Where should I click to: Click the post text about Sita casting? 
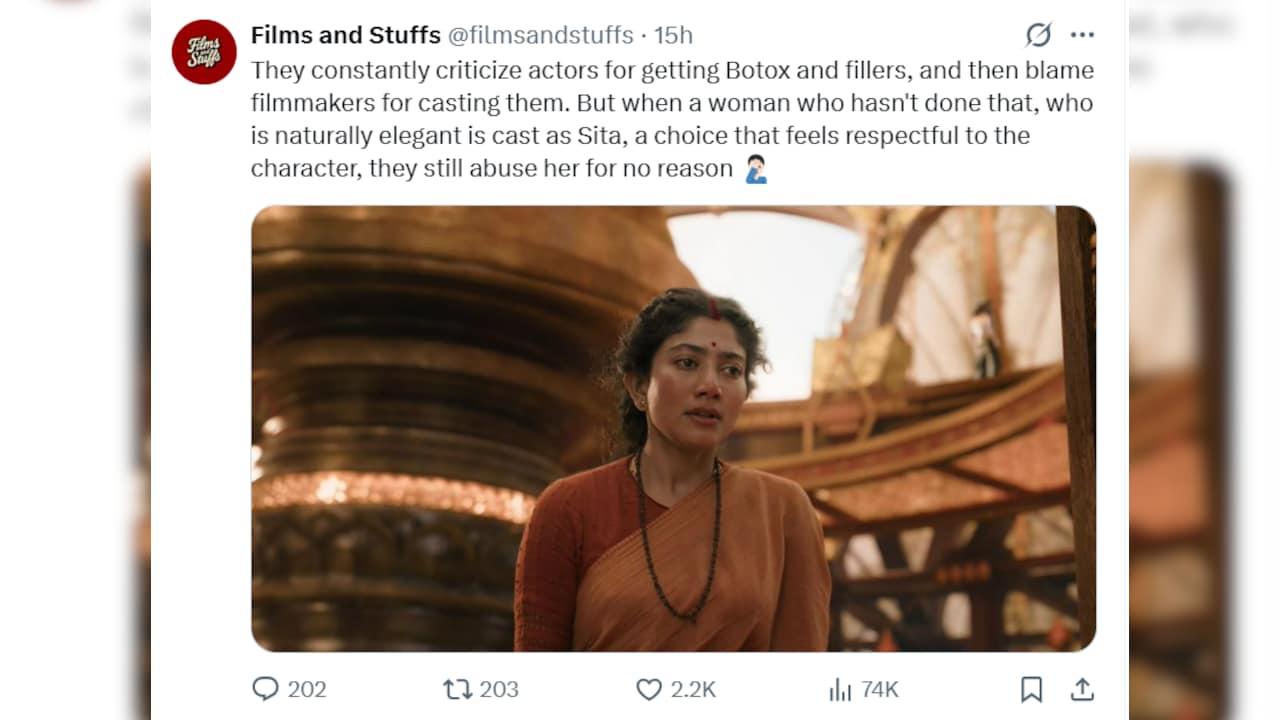(x=672, y=119)
